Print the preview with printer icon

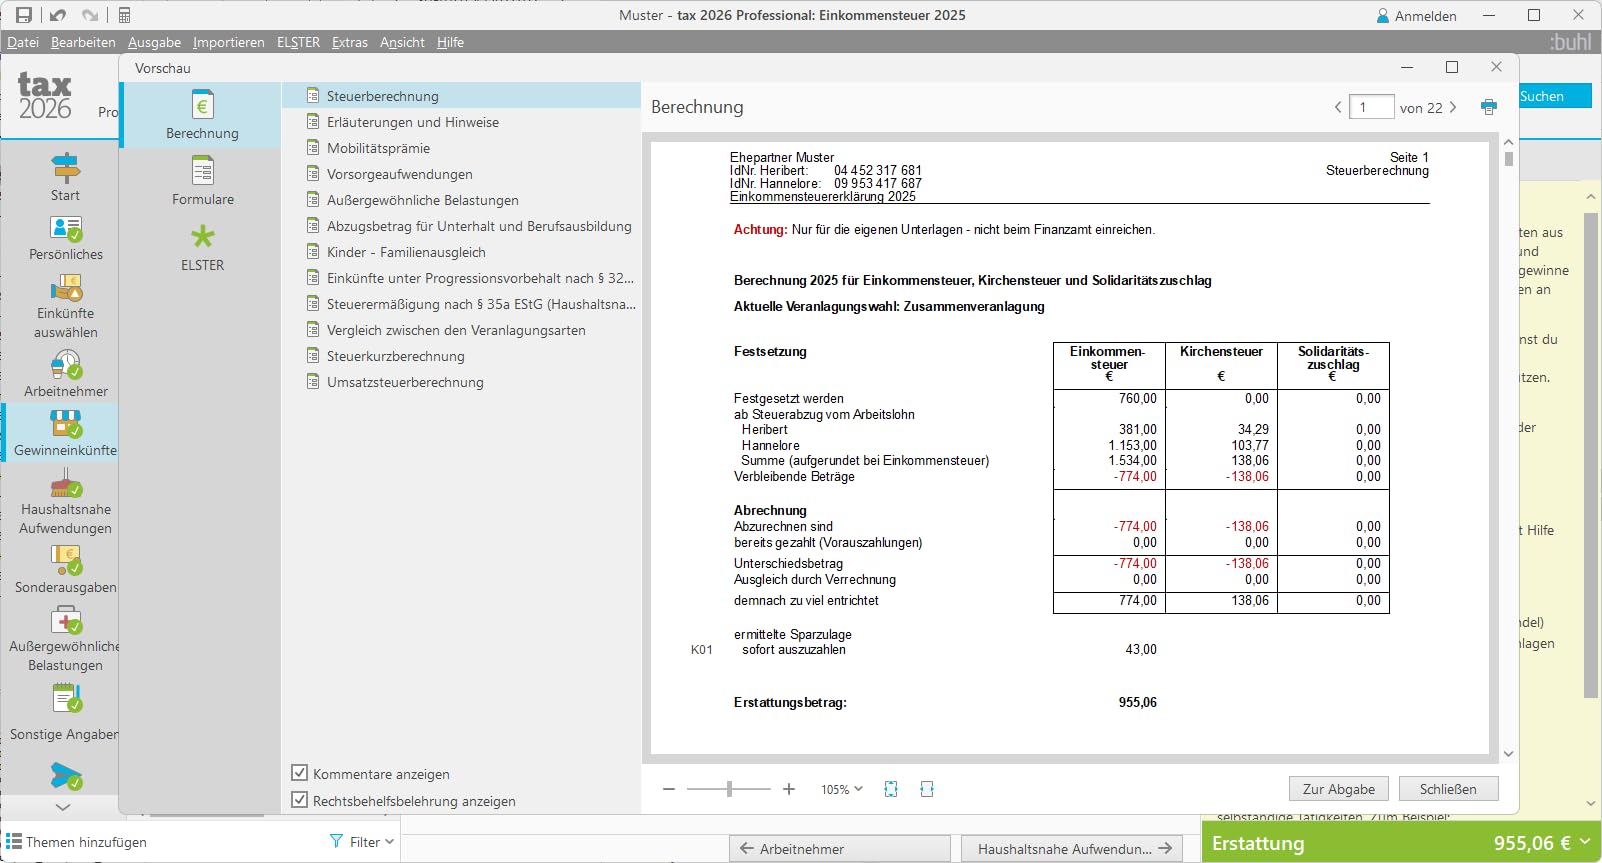point(1489,107)
